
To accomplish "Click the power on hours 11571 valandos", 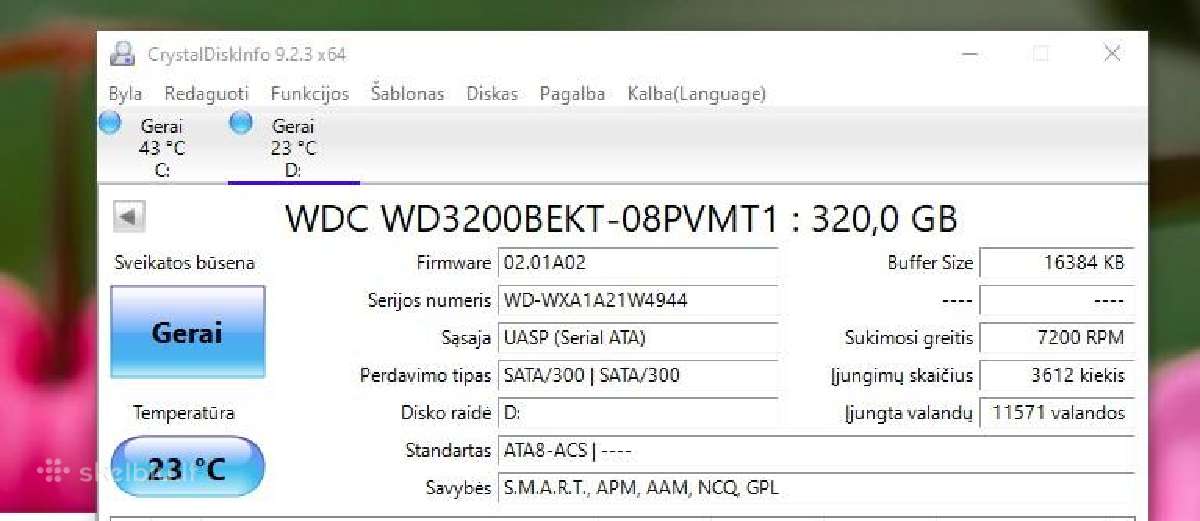I will 1057,412.
